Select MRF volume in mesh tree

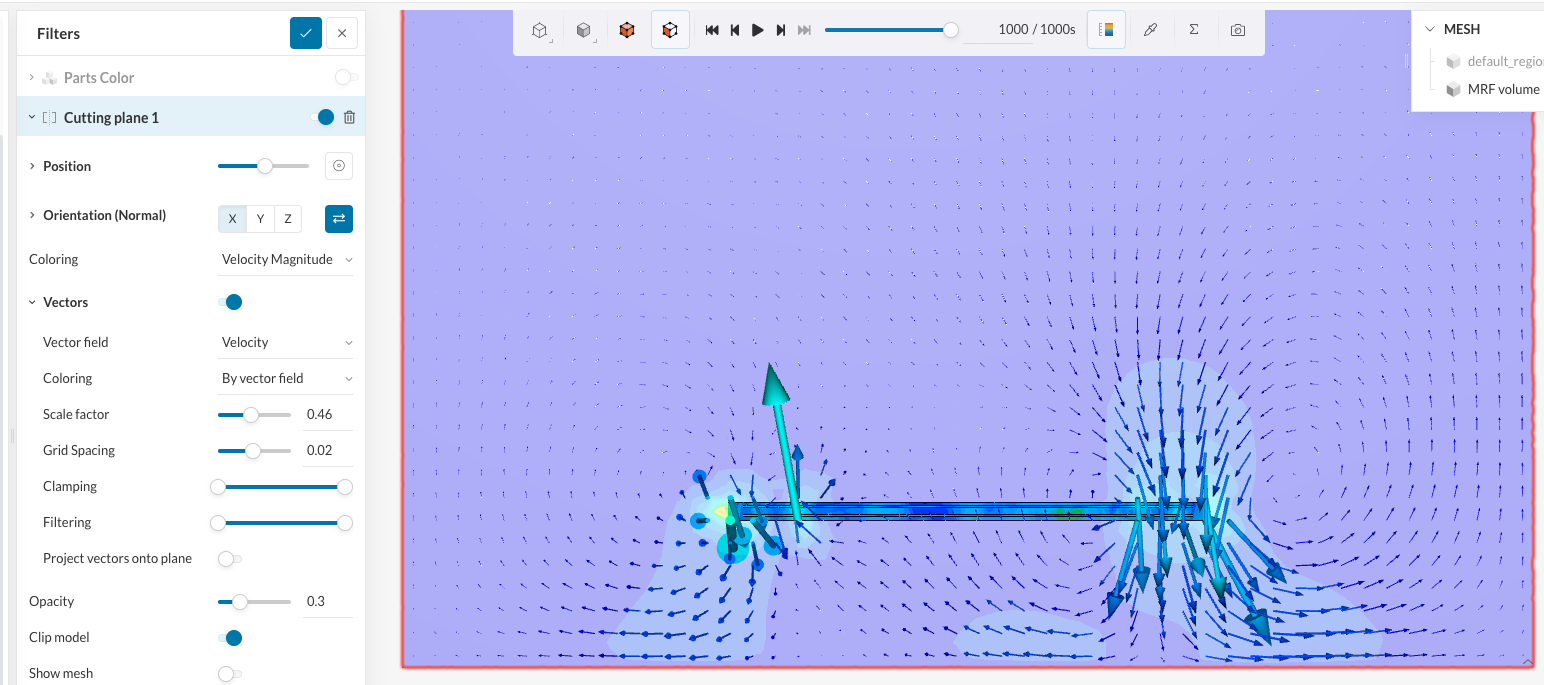[x=1503, y=89]
